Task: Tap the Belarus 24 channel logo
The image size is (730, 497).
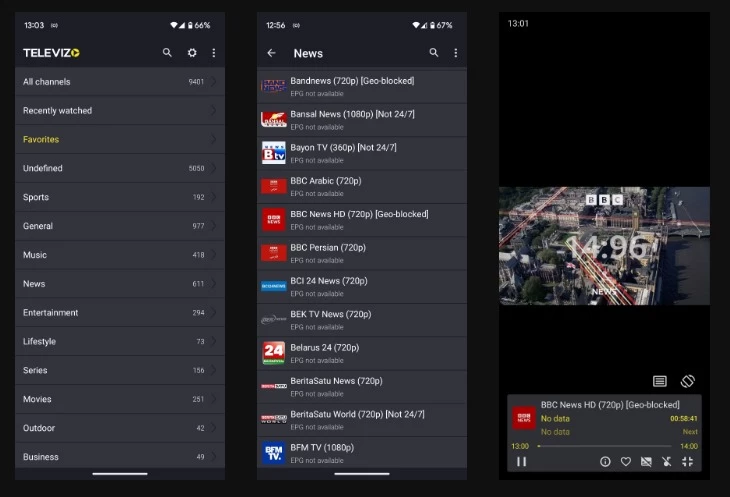Action: tap(273, 353)
